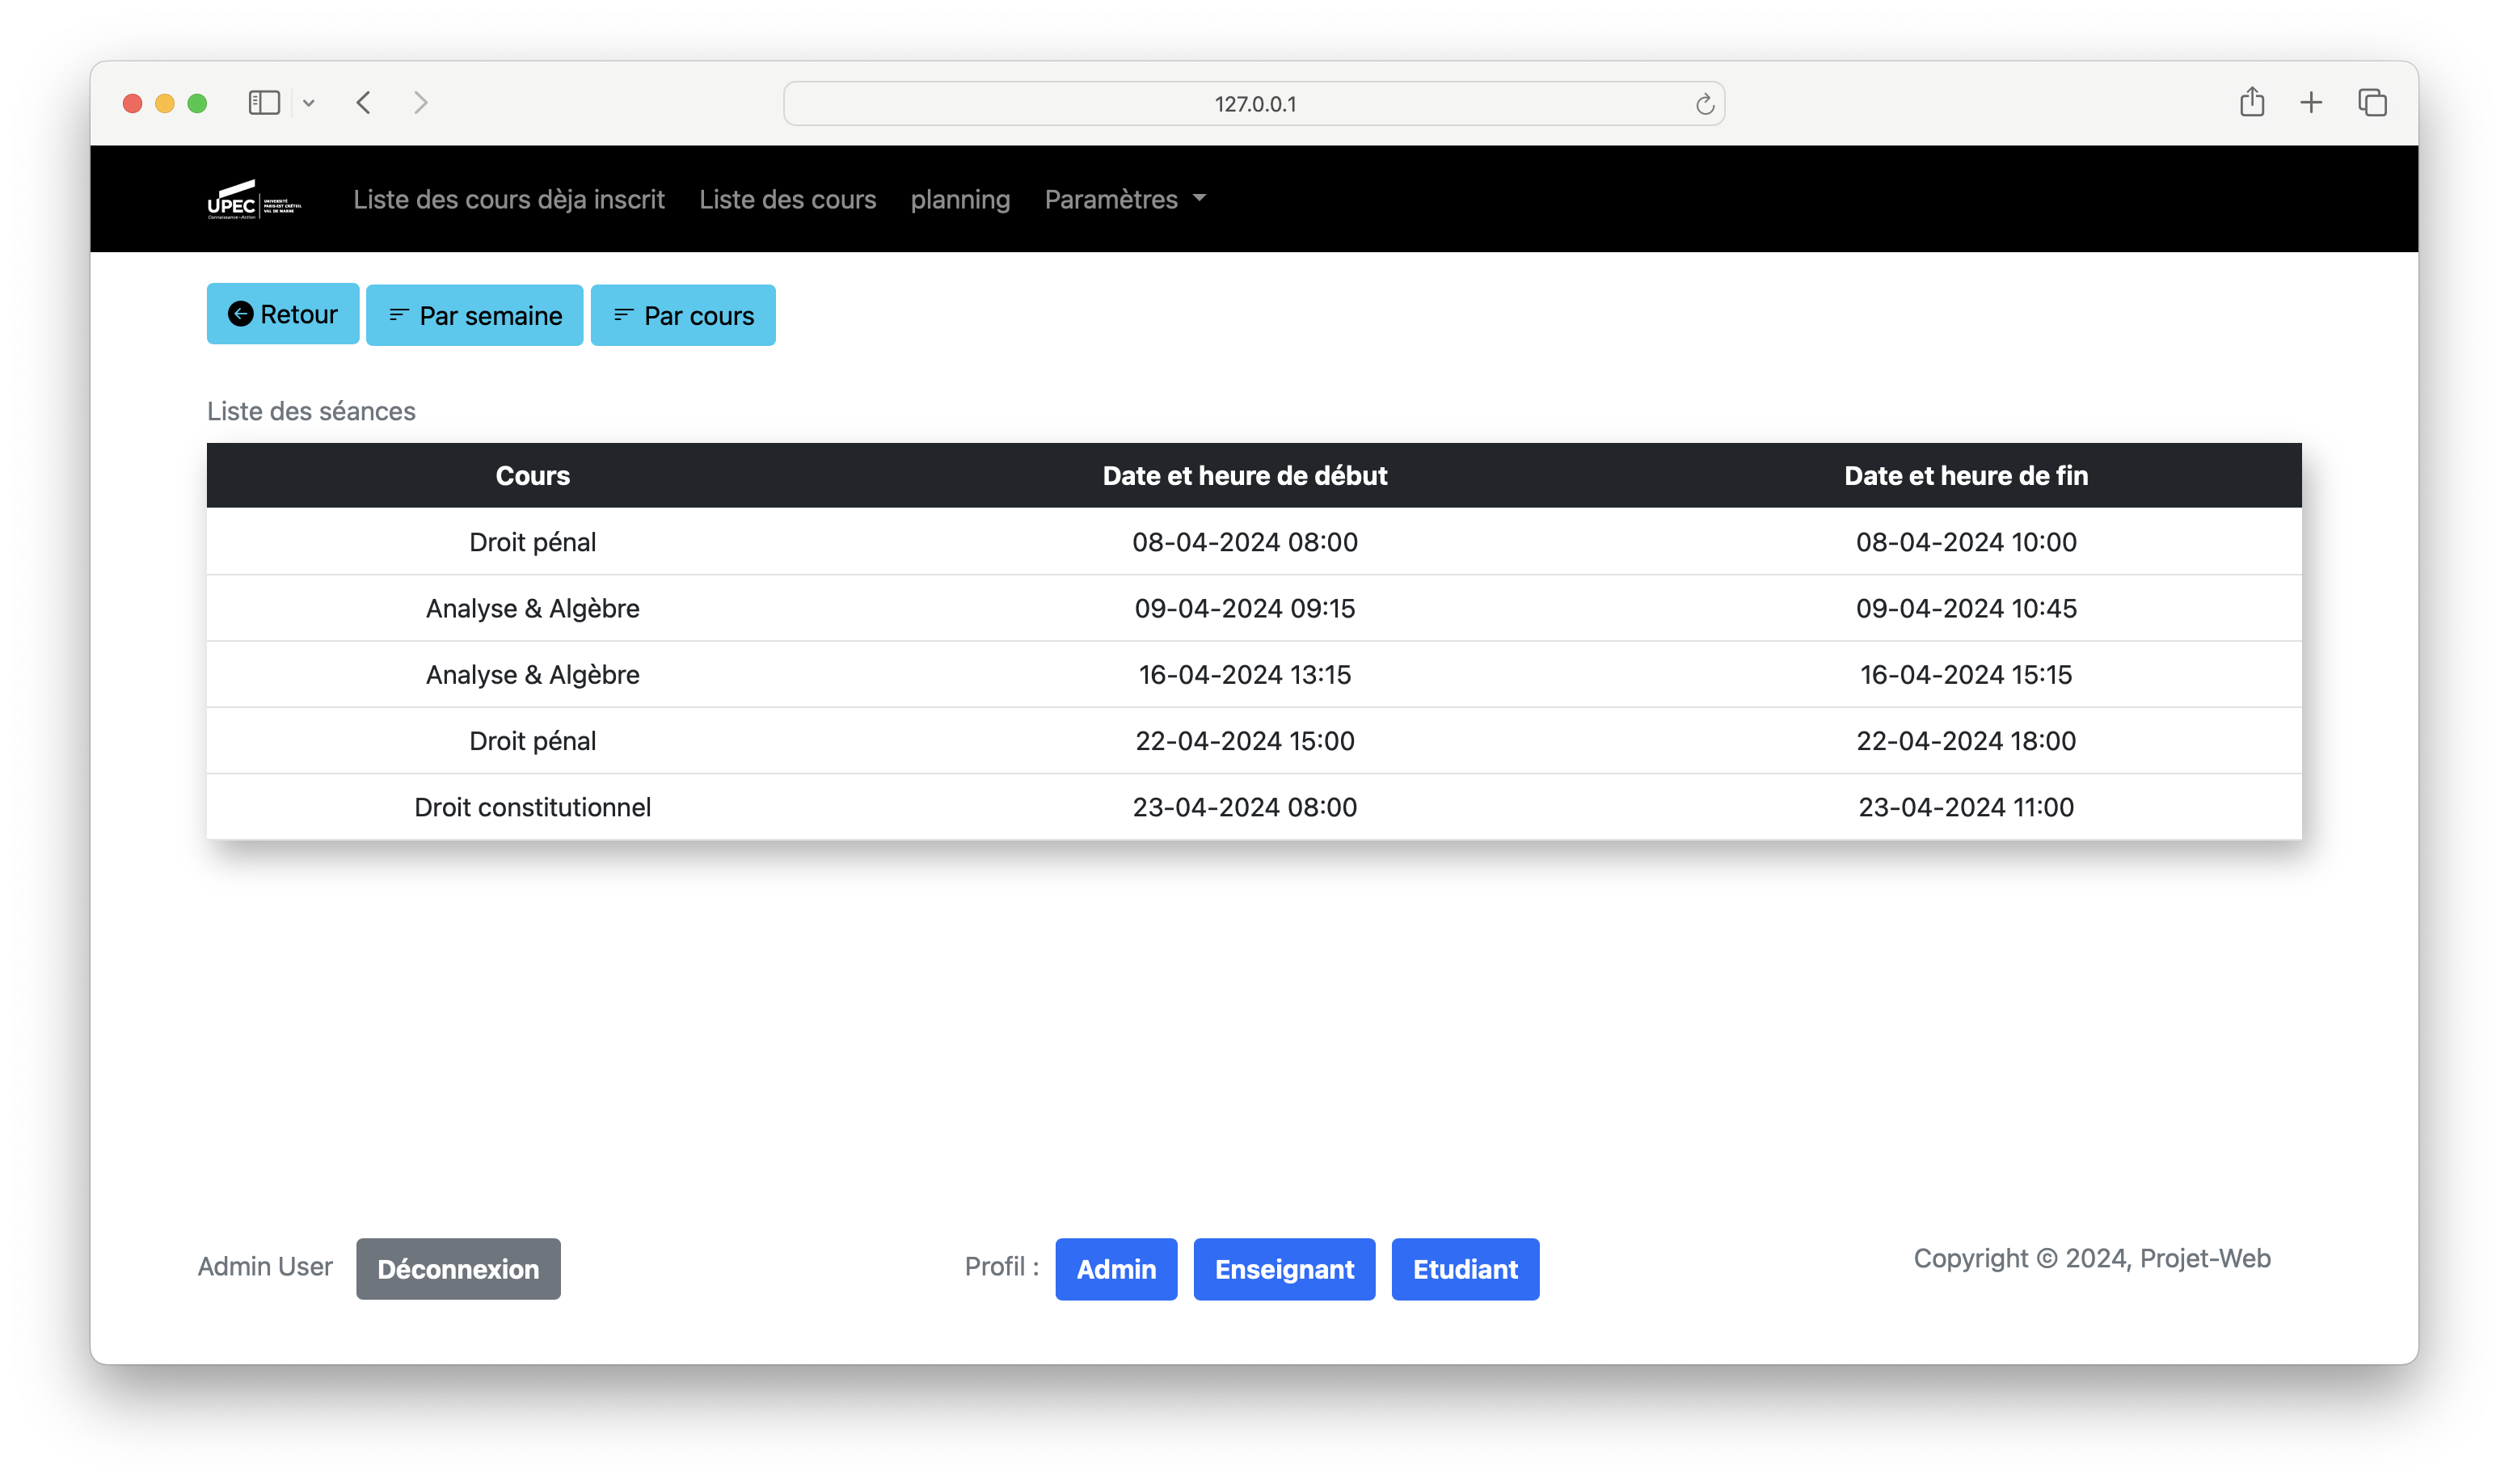2509x1484 pixels.
Task: Click the Safari sidebar toggle icon
Action: (x=264, y=103)
